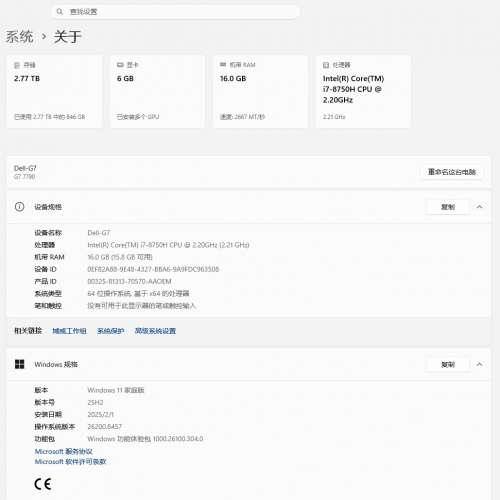Select the device ID value
This screenshot has width=500, height=500.
[153, 269]
